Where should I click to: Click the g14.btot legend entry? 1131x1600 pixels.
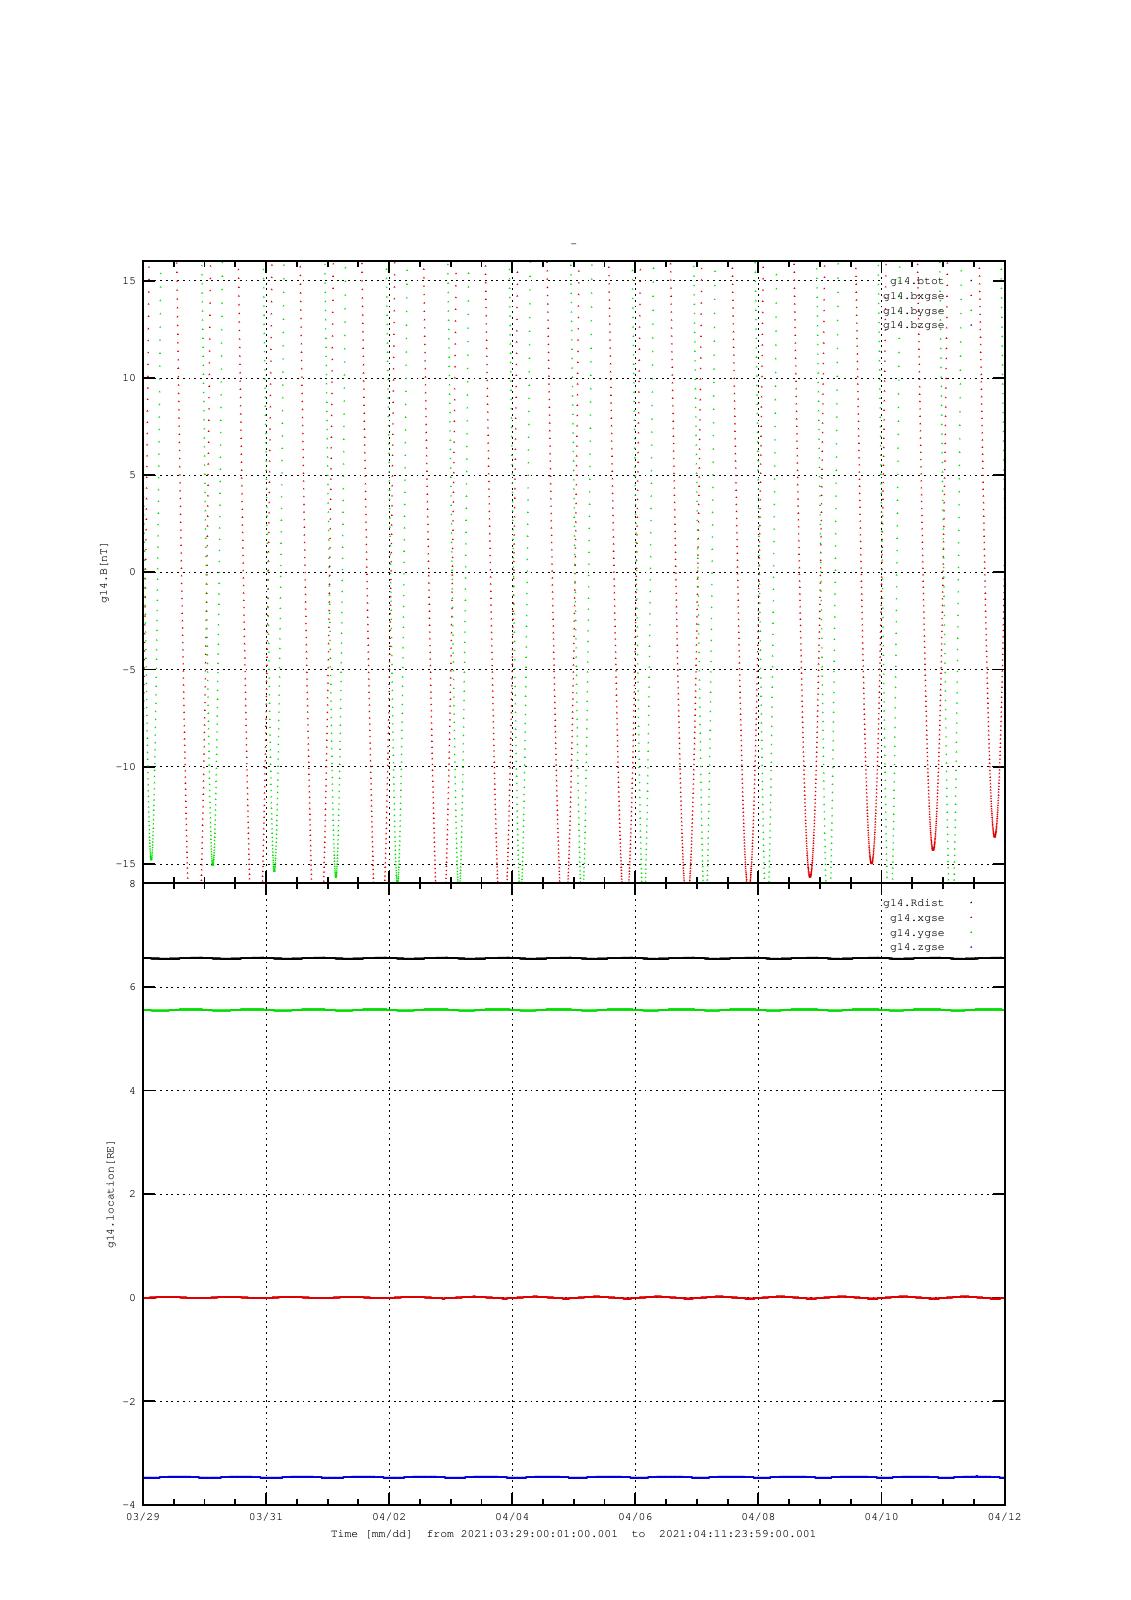point(917,281)
